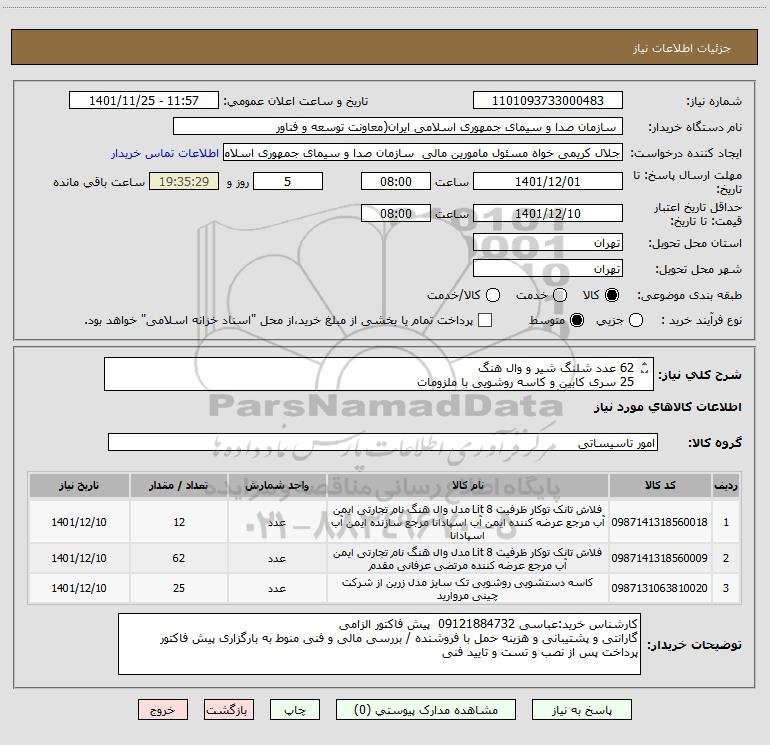Screen dimensions: 770x745
Task: Click the شماره نیاز field 1101093733000483
Action: (548, 100)
